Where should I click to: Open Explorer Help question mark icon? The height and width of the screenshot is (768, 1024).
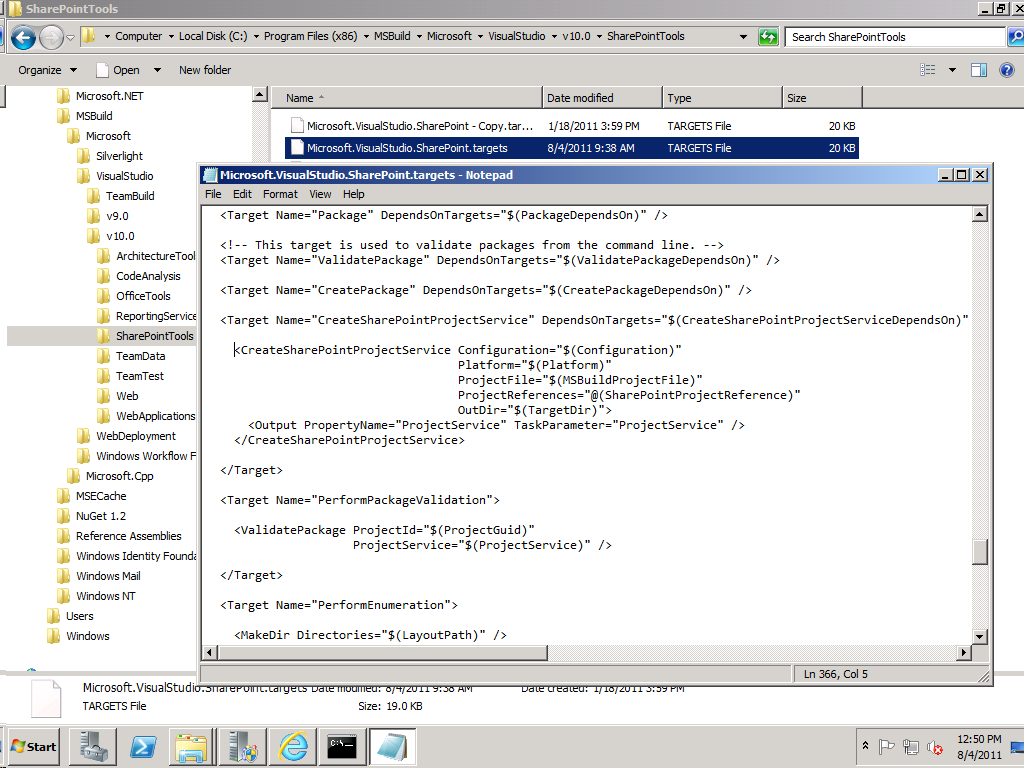point(1005,70)
